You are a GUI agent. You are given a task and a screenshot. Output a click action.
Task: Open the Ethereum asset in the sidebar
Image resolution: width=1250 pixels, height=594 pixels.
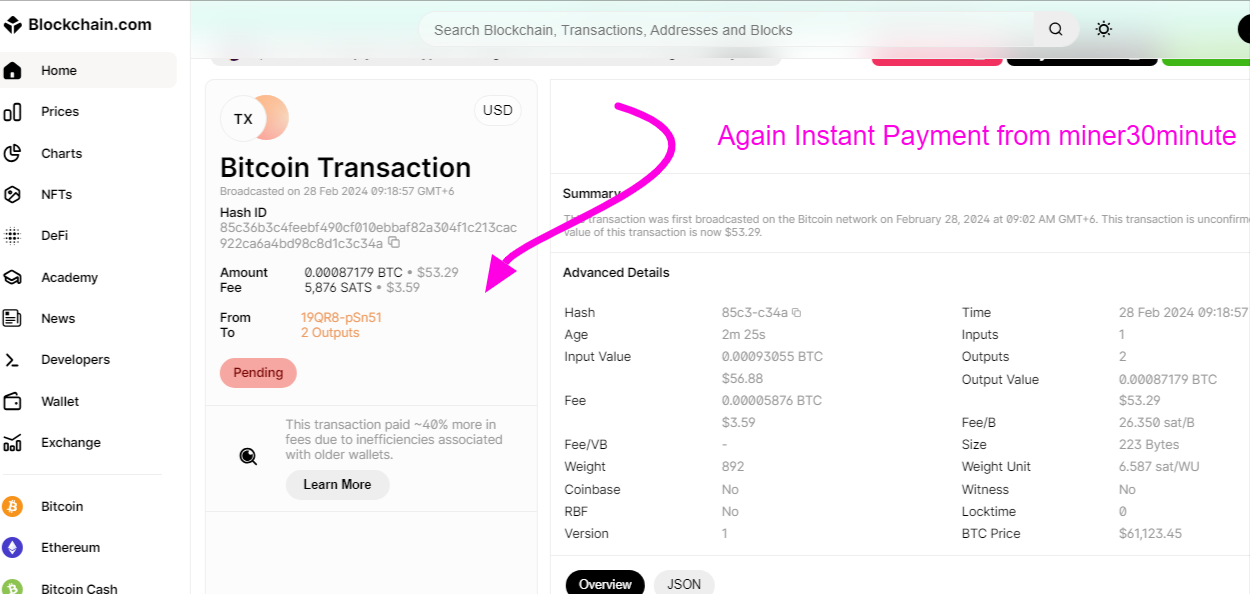pyautogui.click(x=70, y=548)
